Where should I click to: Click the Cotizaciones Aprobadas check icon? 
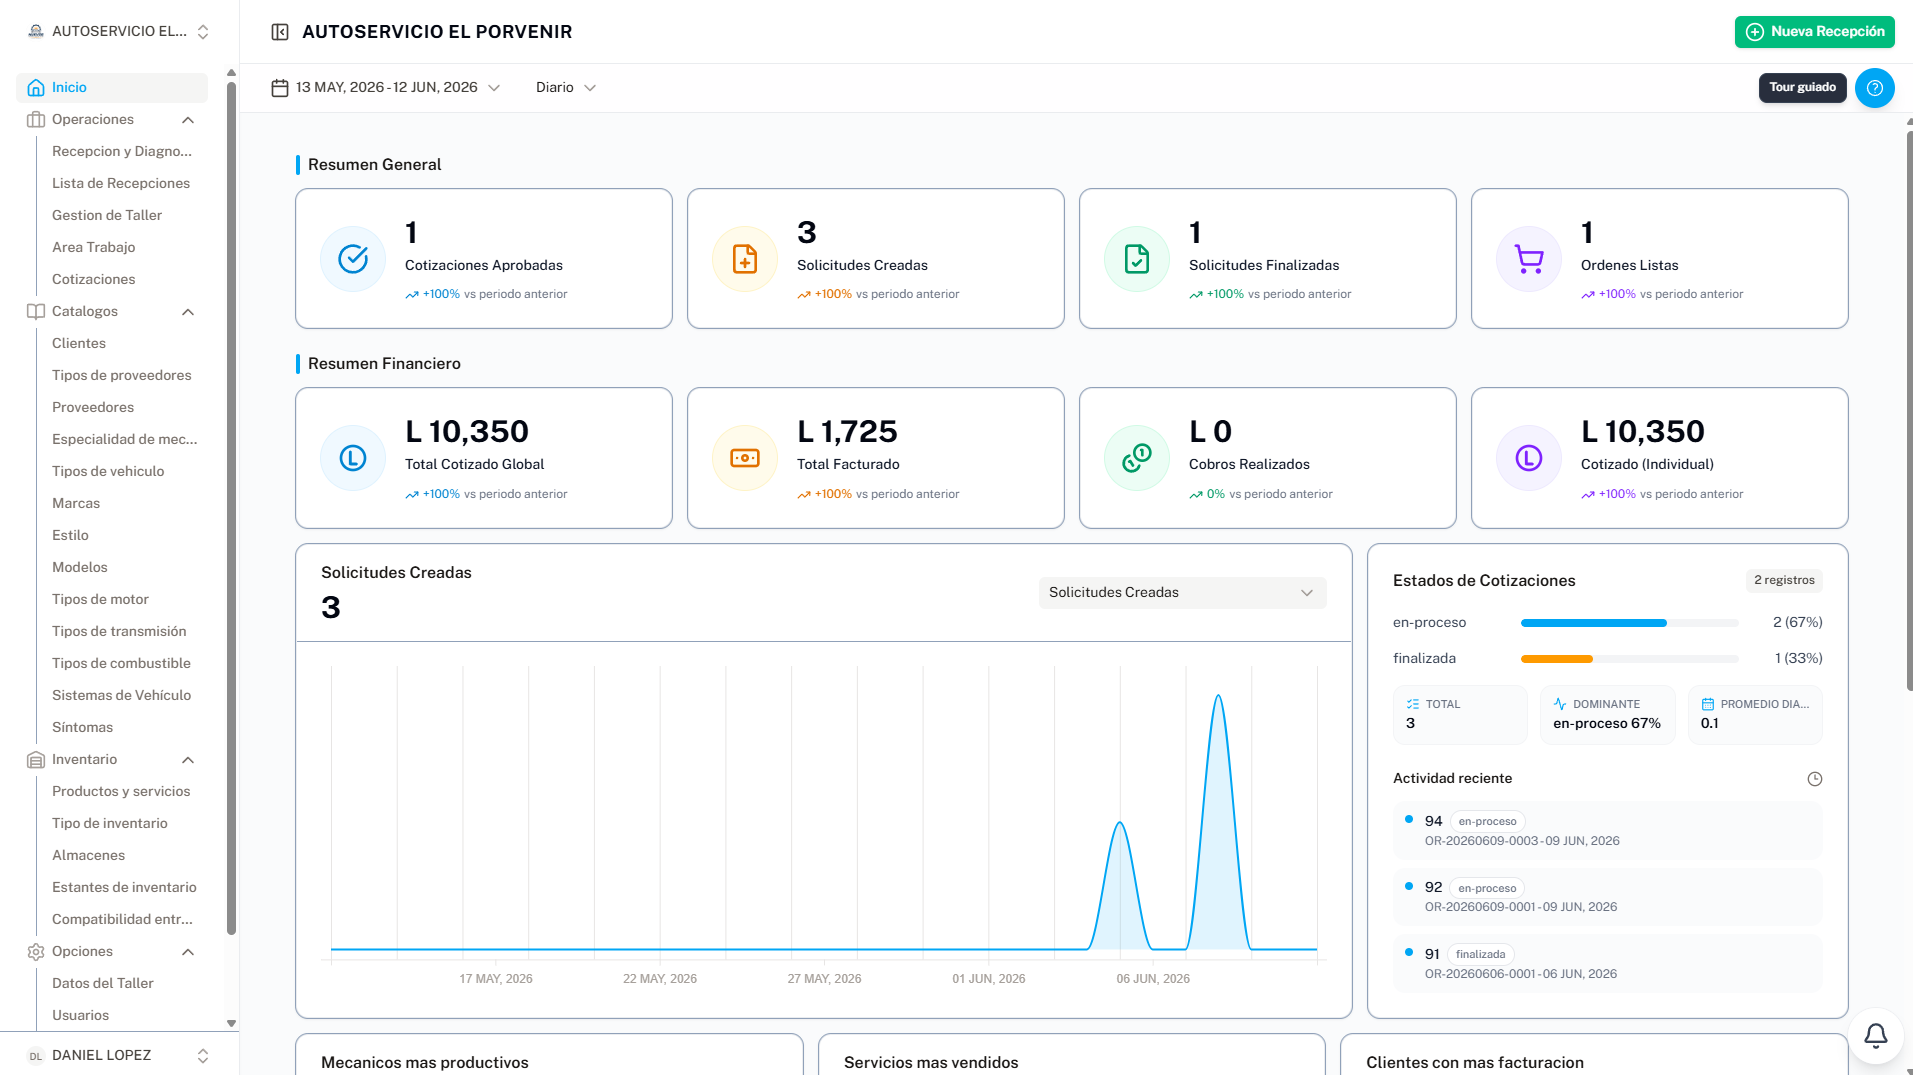pos(353,259)
